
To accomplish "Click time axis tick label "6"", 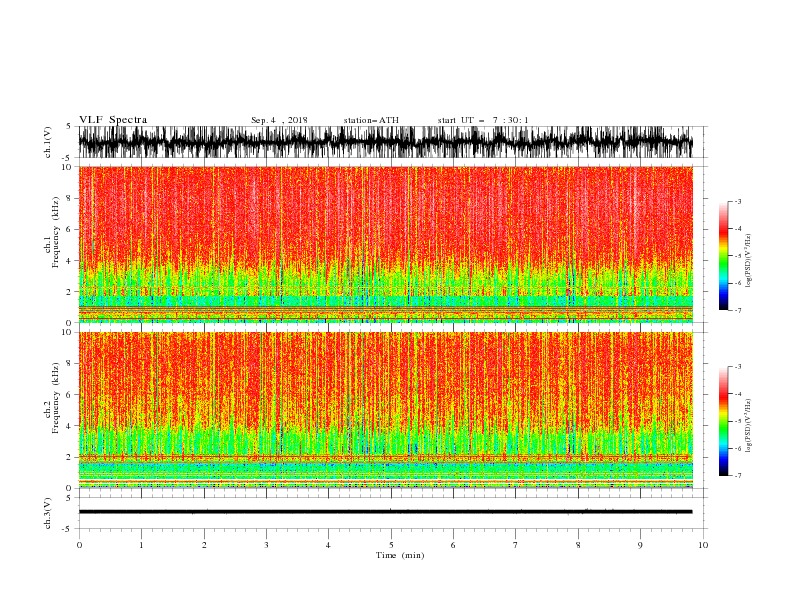I will click(x=453, y=545).
